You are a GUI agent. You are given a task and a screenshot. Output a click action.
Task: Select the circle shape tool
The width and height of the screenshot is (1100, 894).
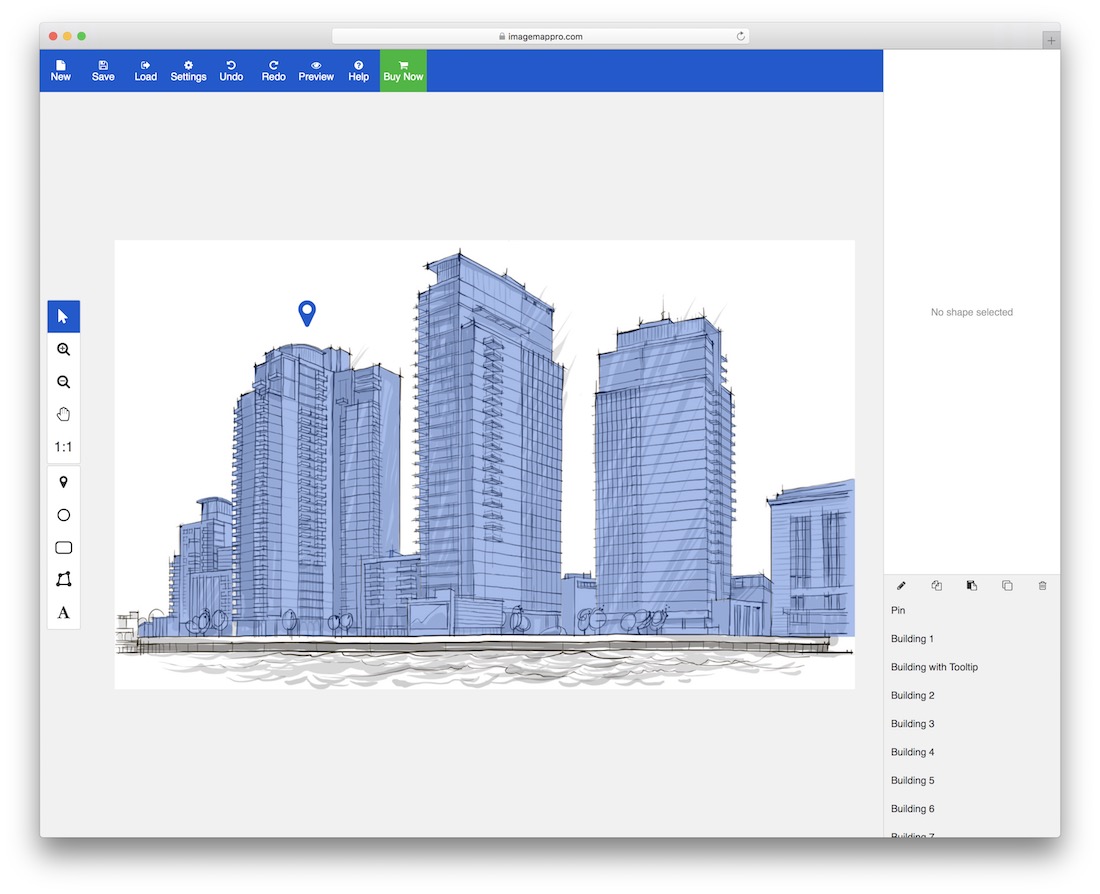tap(63, 515)
